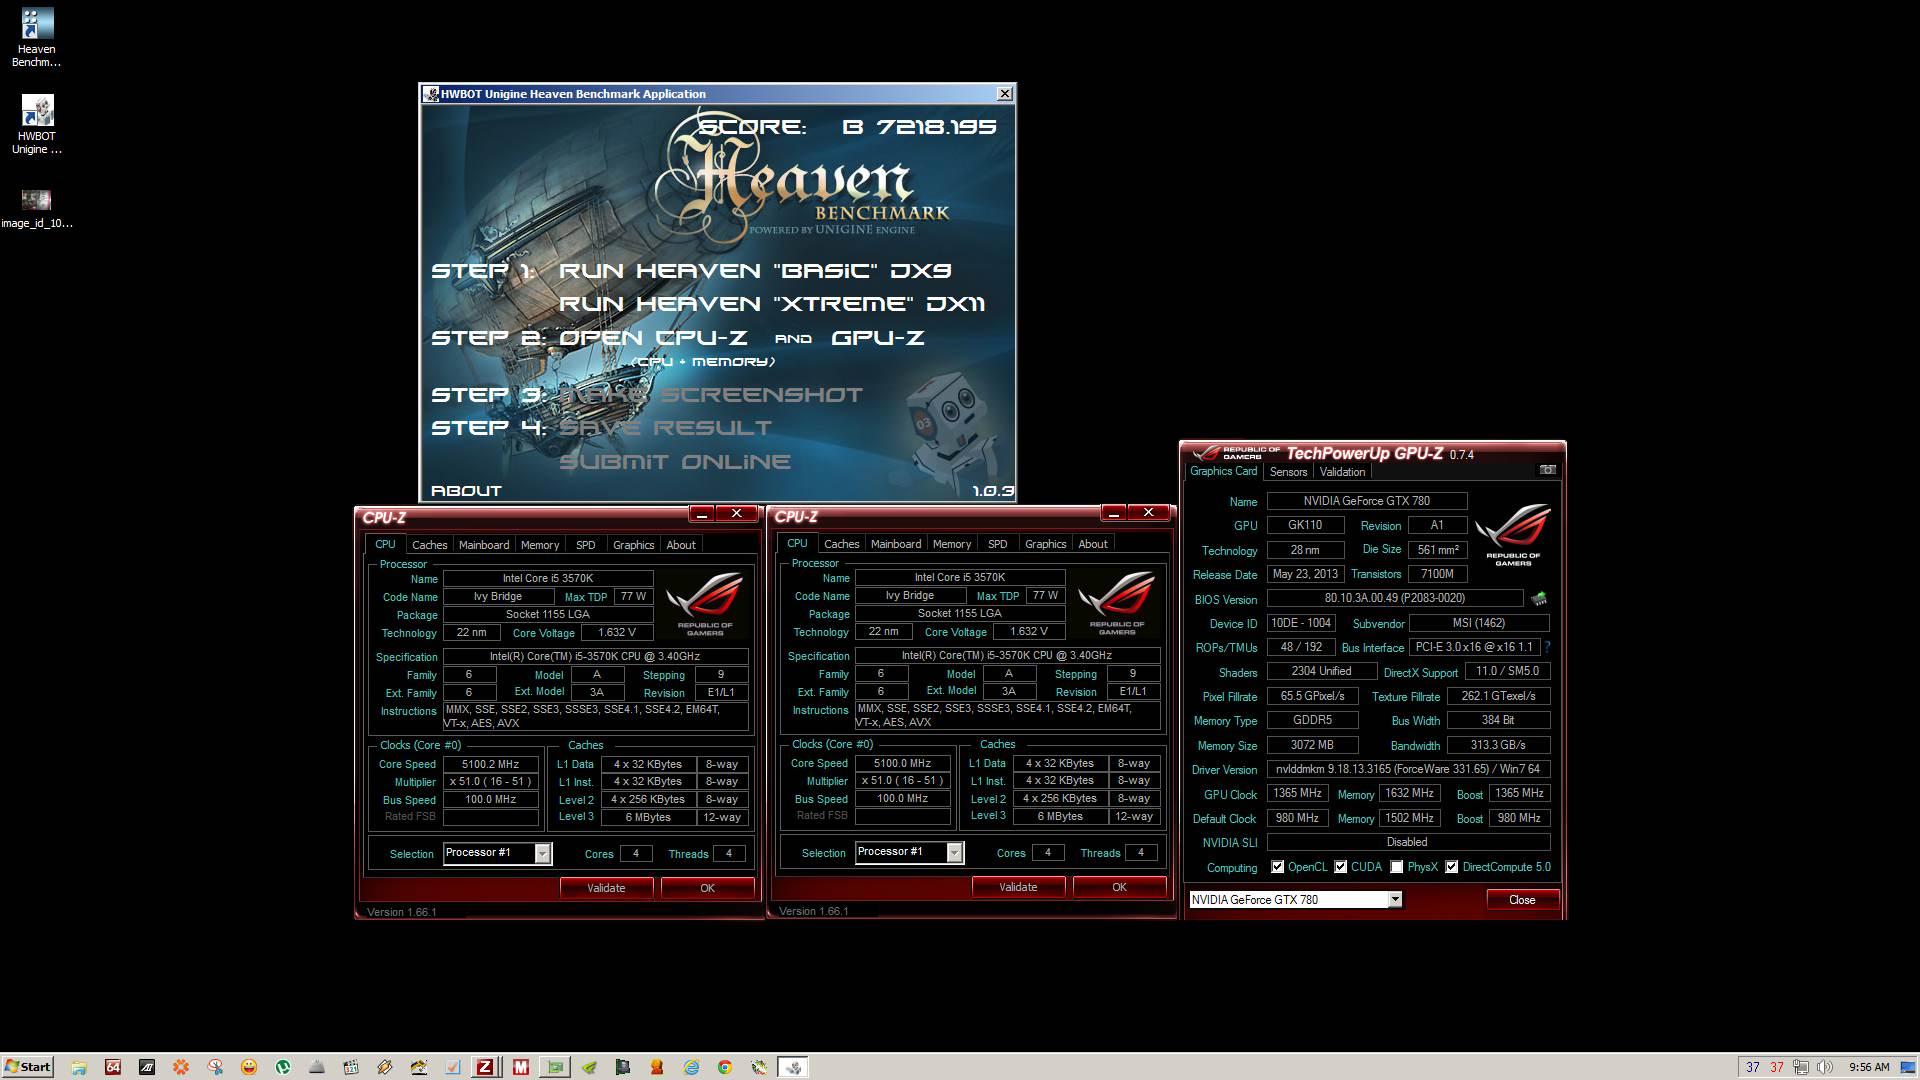This screenshot has width=1920, height=1080.
Task: Click GPU-Z link in step 2
Action: coord(877,338)
